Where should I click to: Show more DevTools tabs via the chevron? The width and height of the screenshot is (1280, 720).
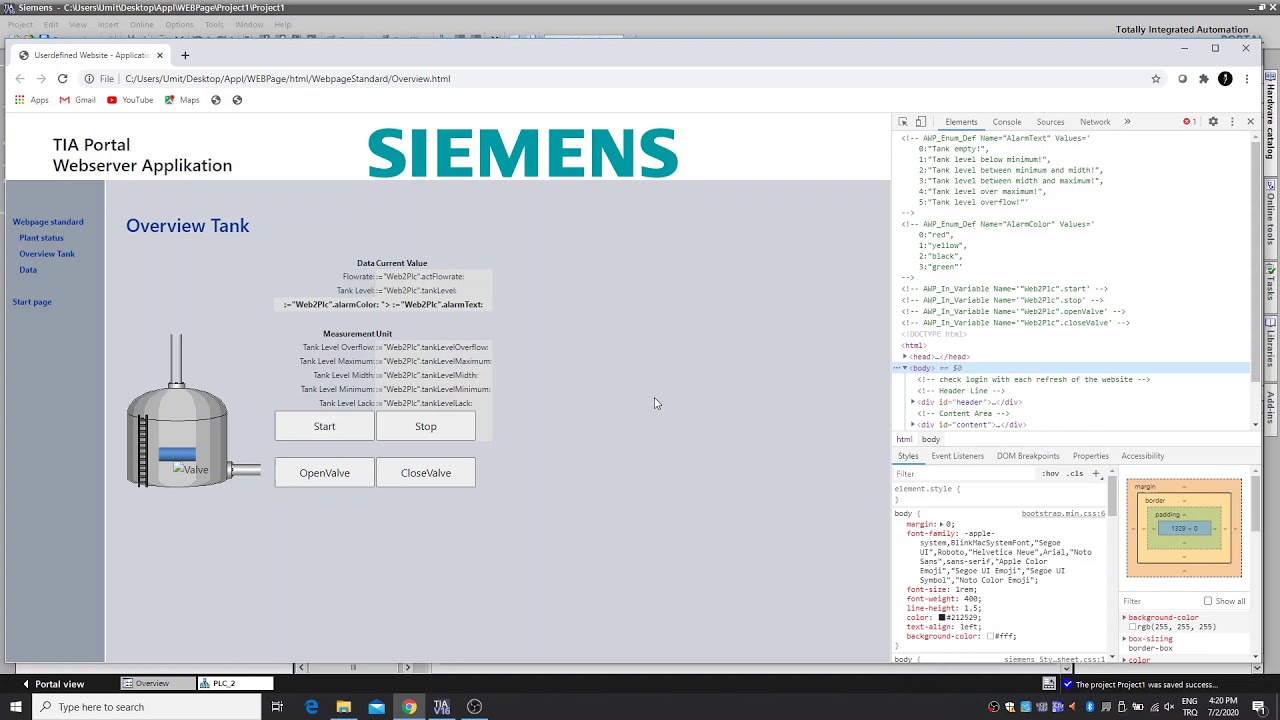coord(1127,122)
